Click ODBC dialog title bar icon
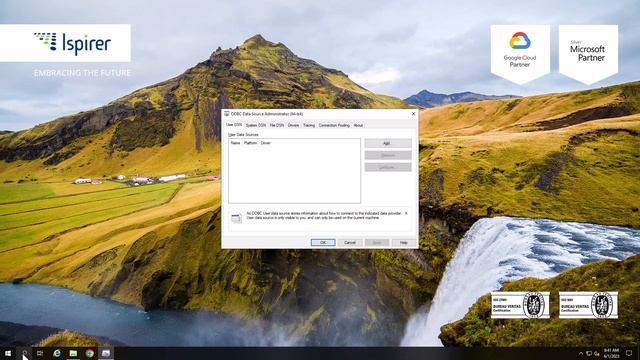This screenshot has height=360, width=640. [227, 114]
